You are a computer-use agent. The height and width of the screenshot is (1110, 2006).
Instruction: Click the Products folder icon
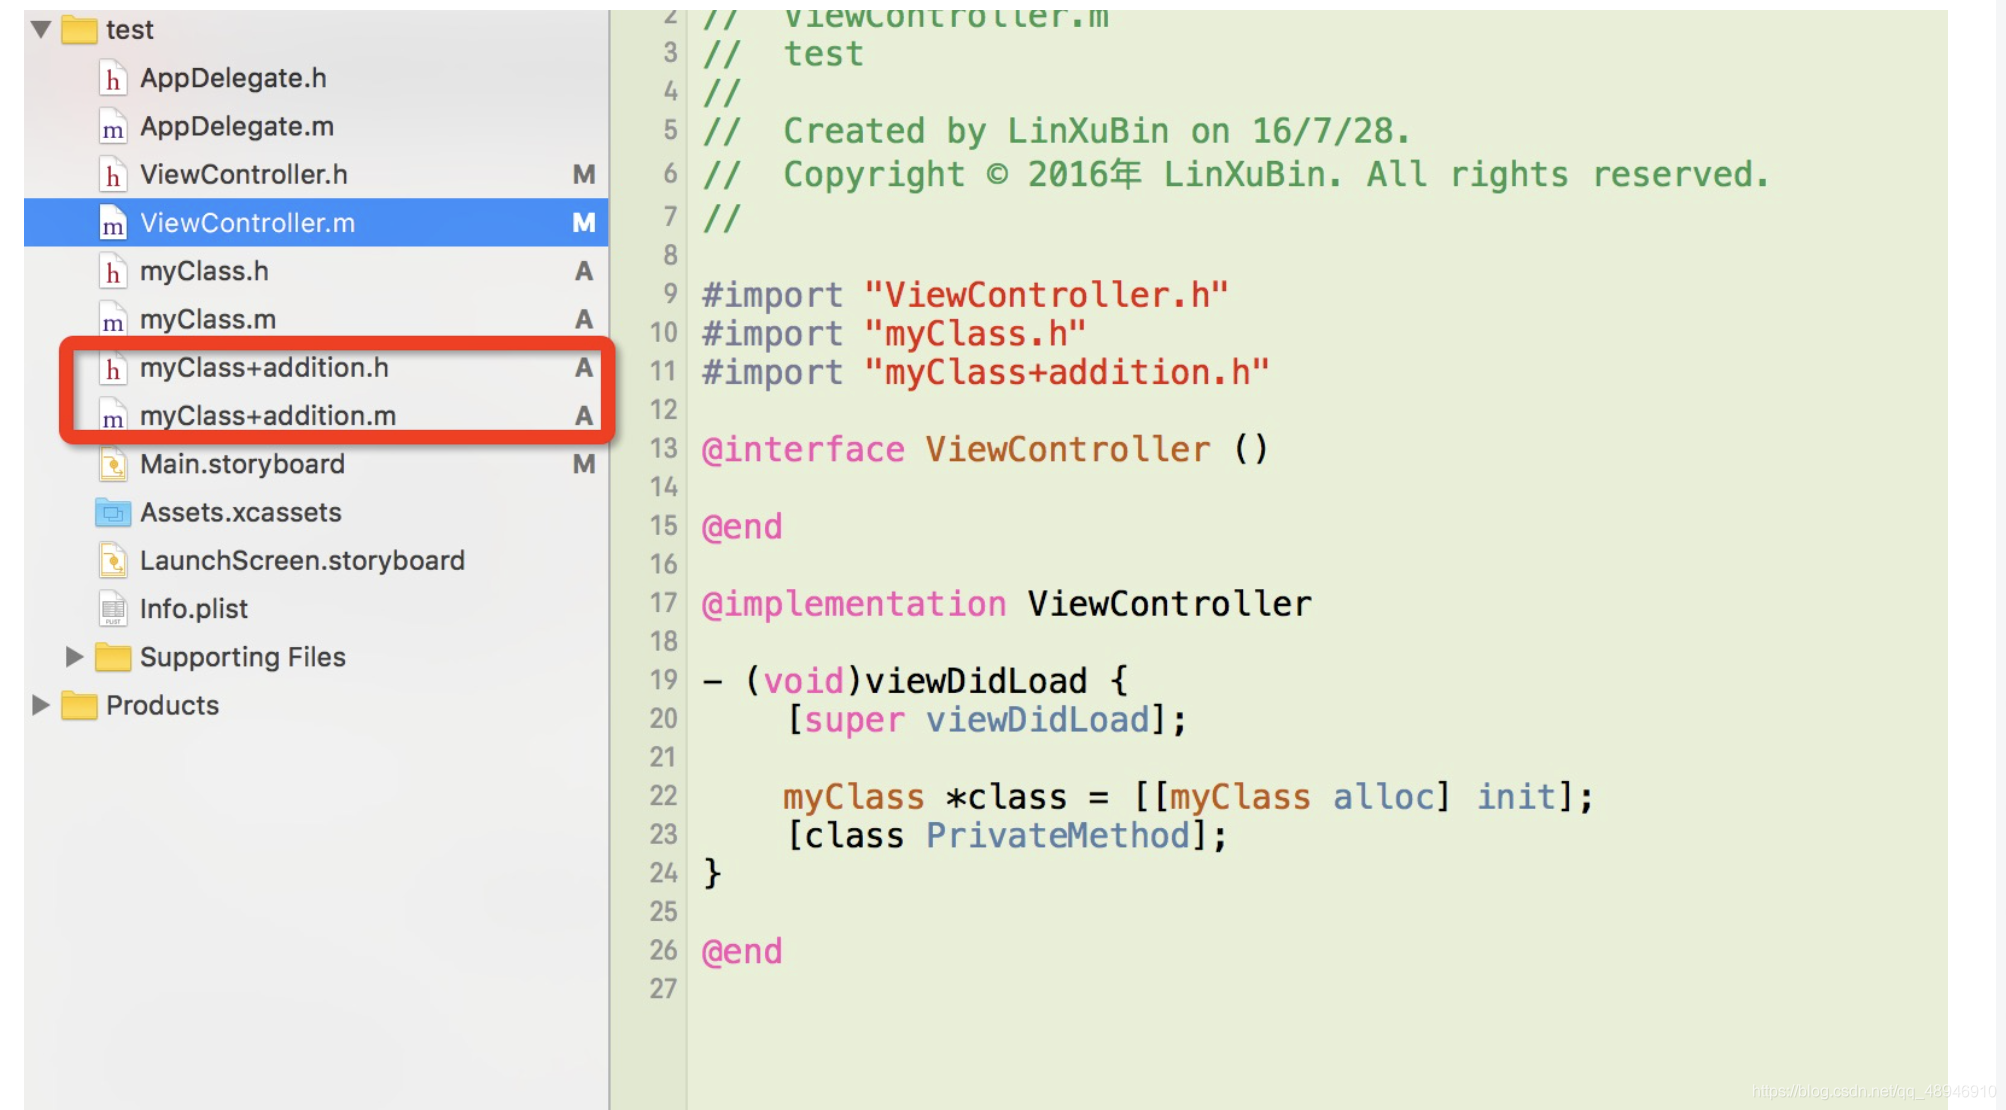(x=79, y=705)
